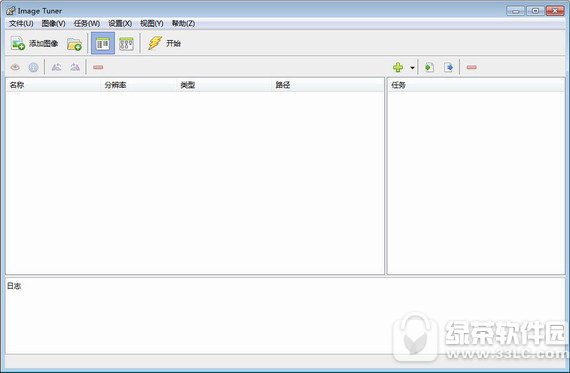Click the import task list icon
The height and width of the screenshot is (373, 570).
(x=429, y=67)
